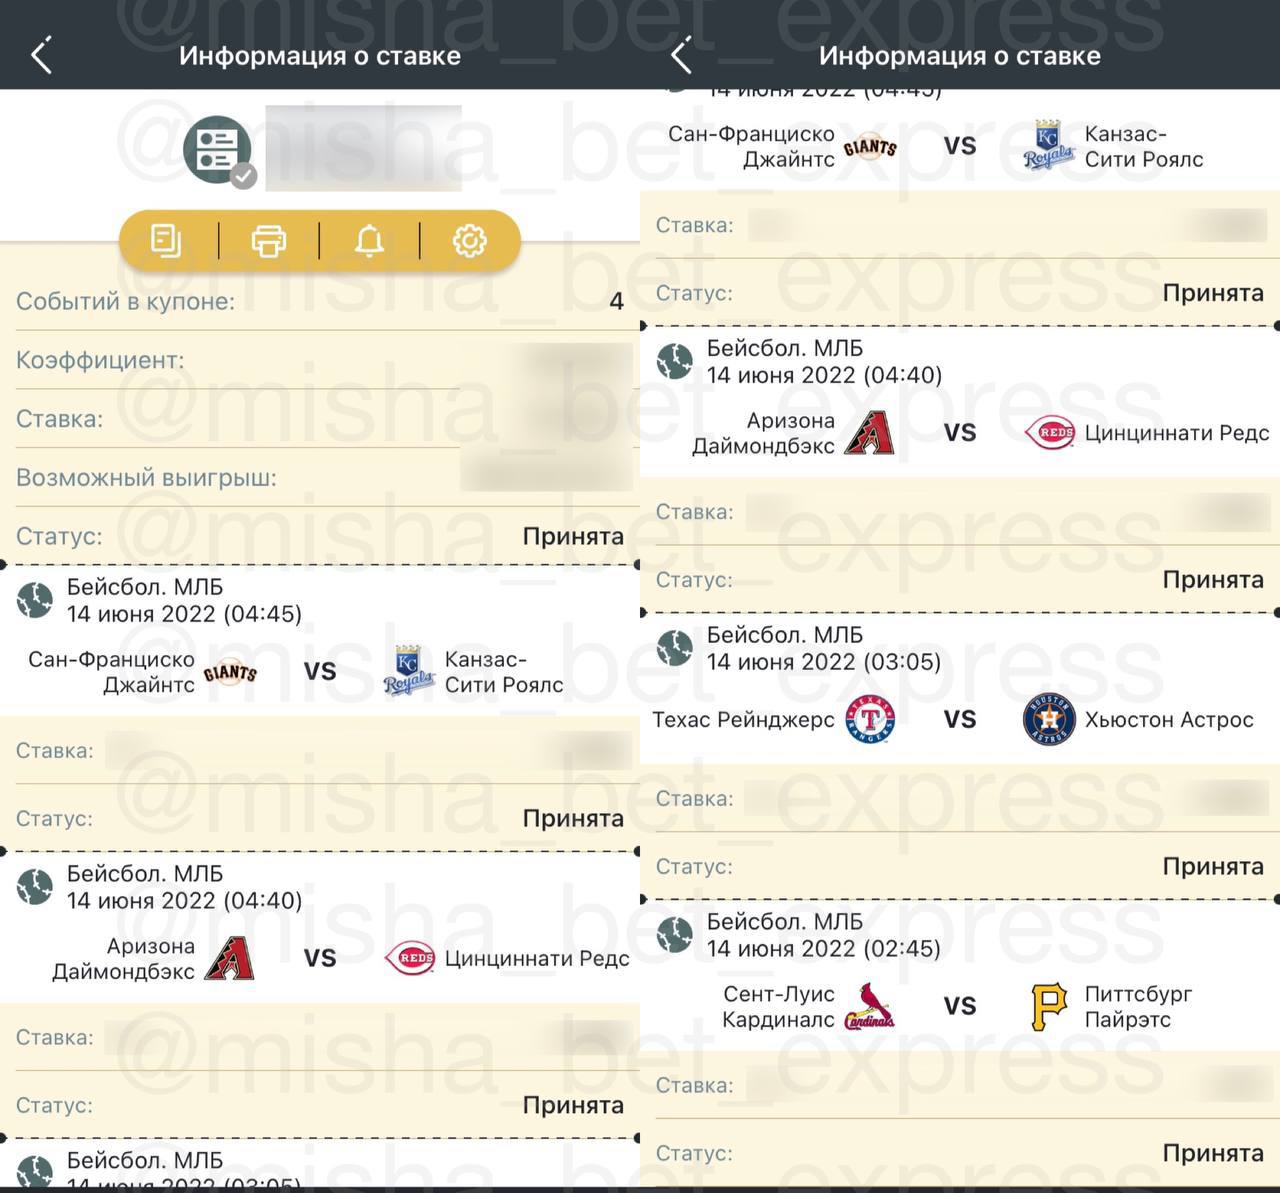The image size is (1280, 1193).
Task: Click baseball icon for 04:45 game, left panel
Action: coord(35,600)
